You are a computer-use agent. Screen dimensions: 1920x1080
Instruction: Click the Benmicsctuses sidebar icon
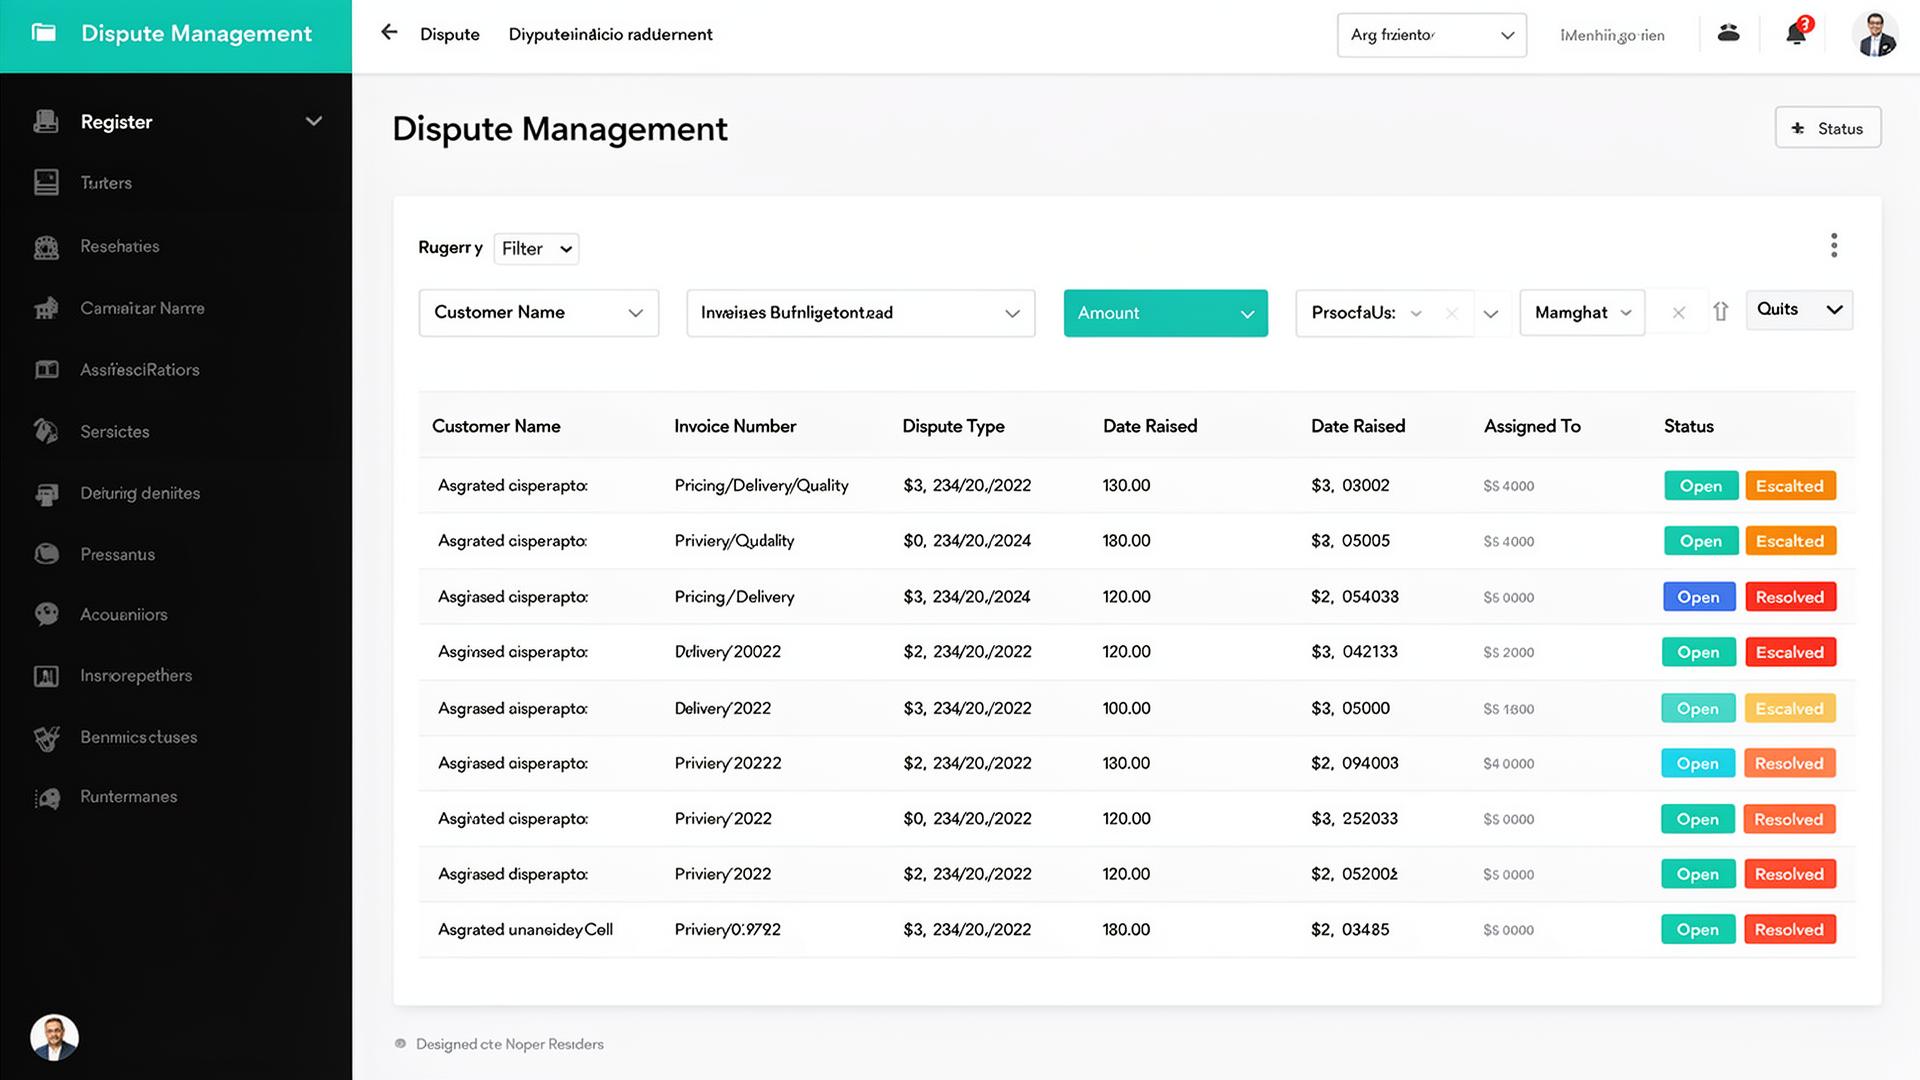[46, 738]
